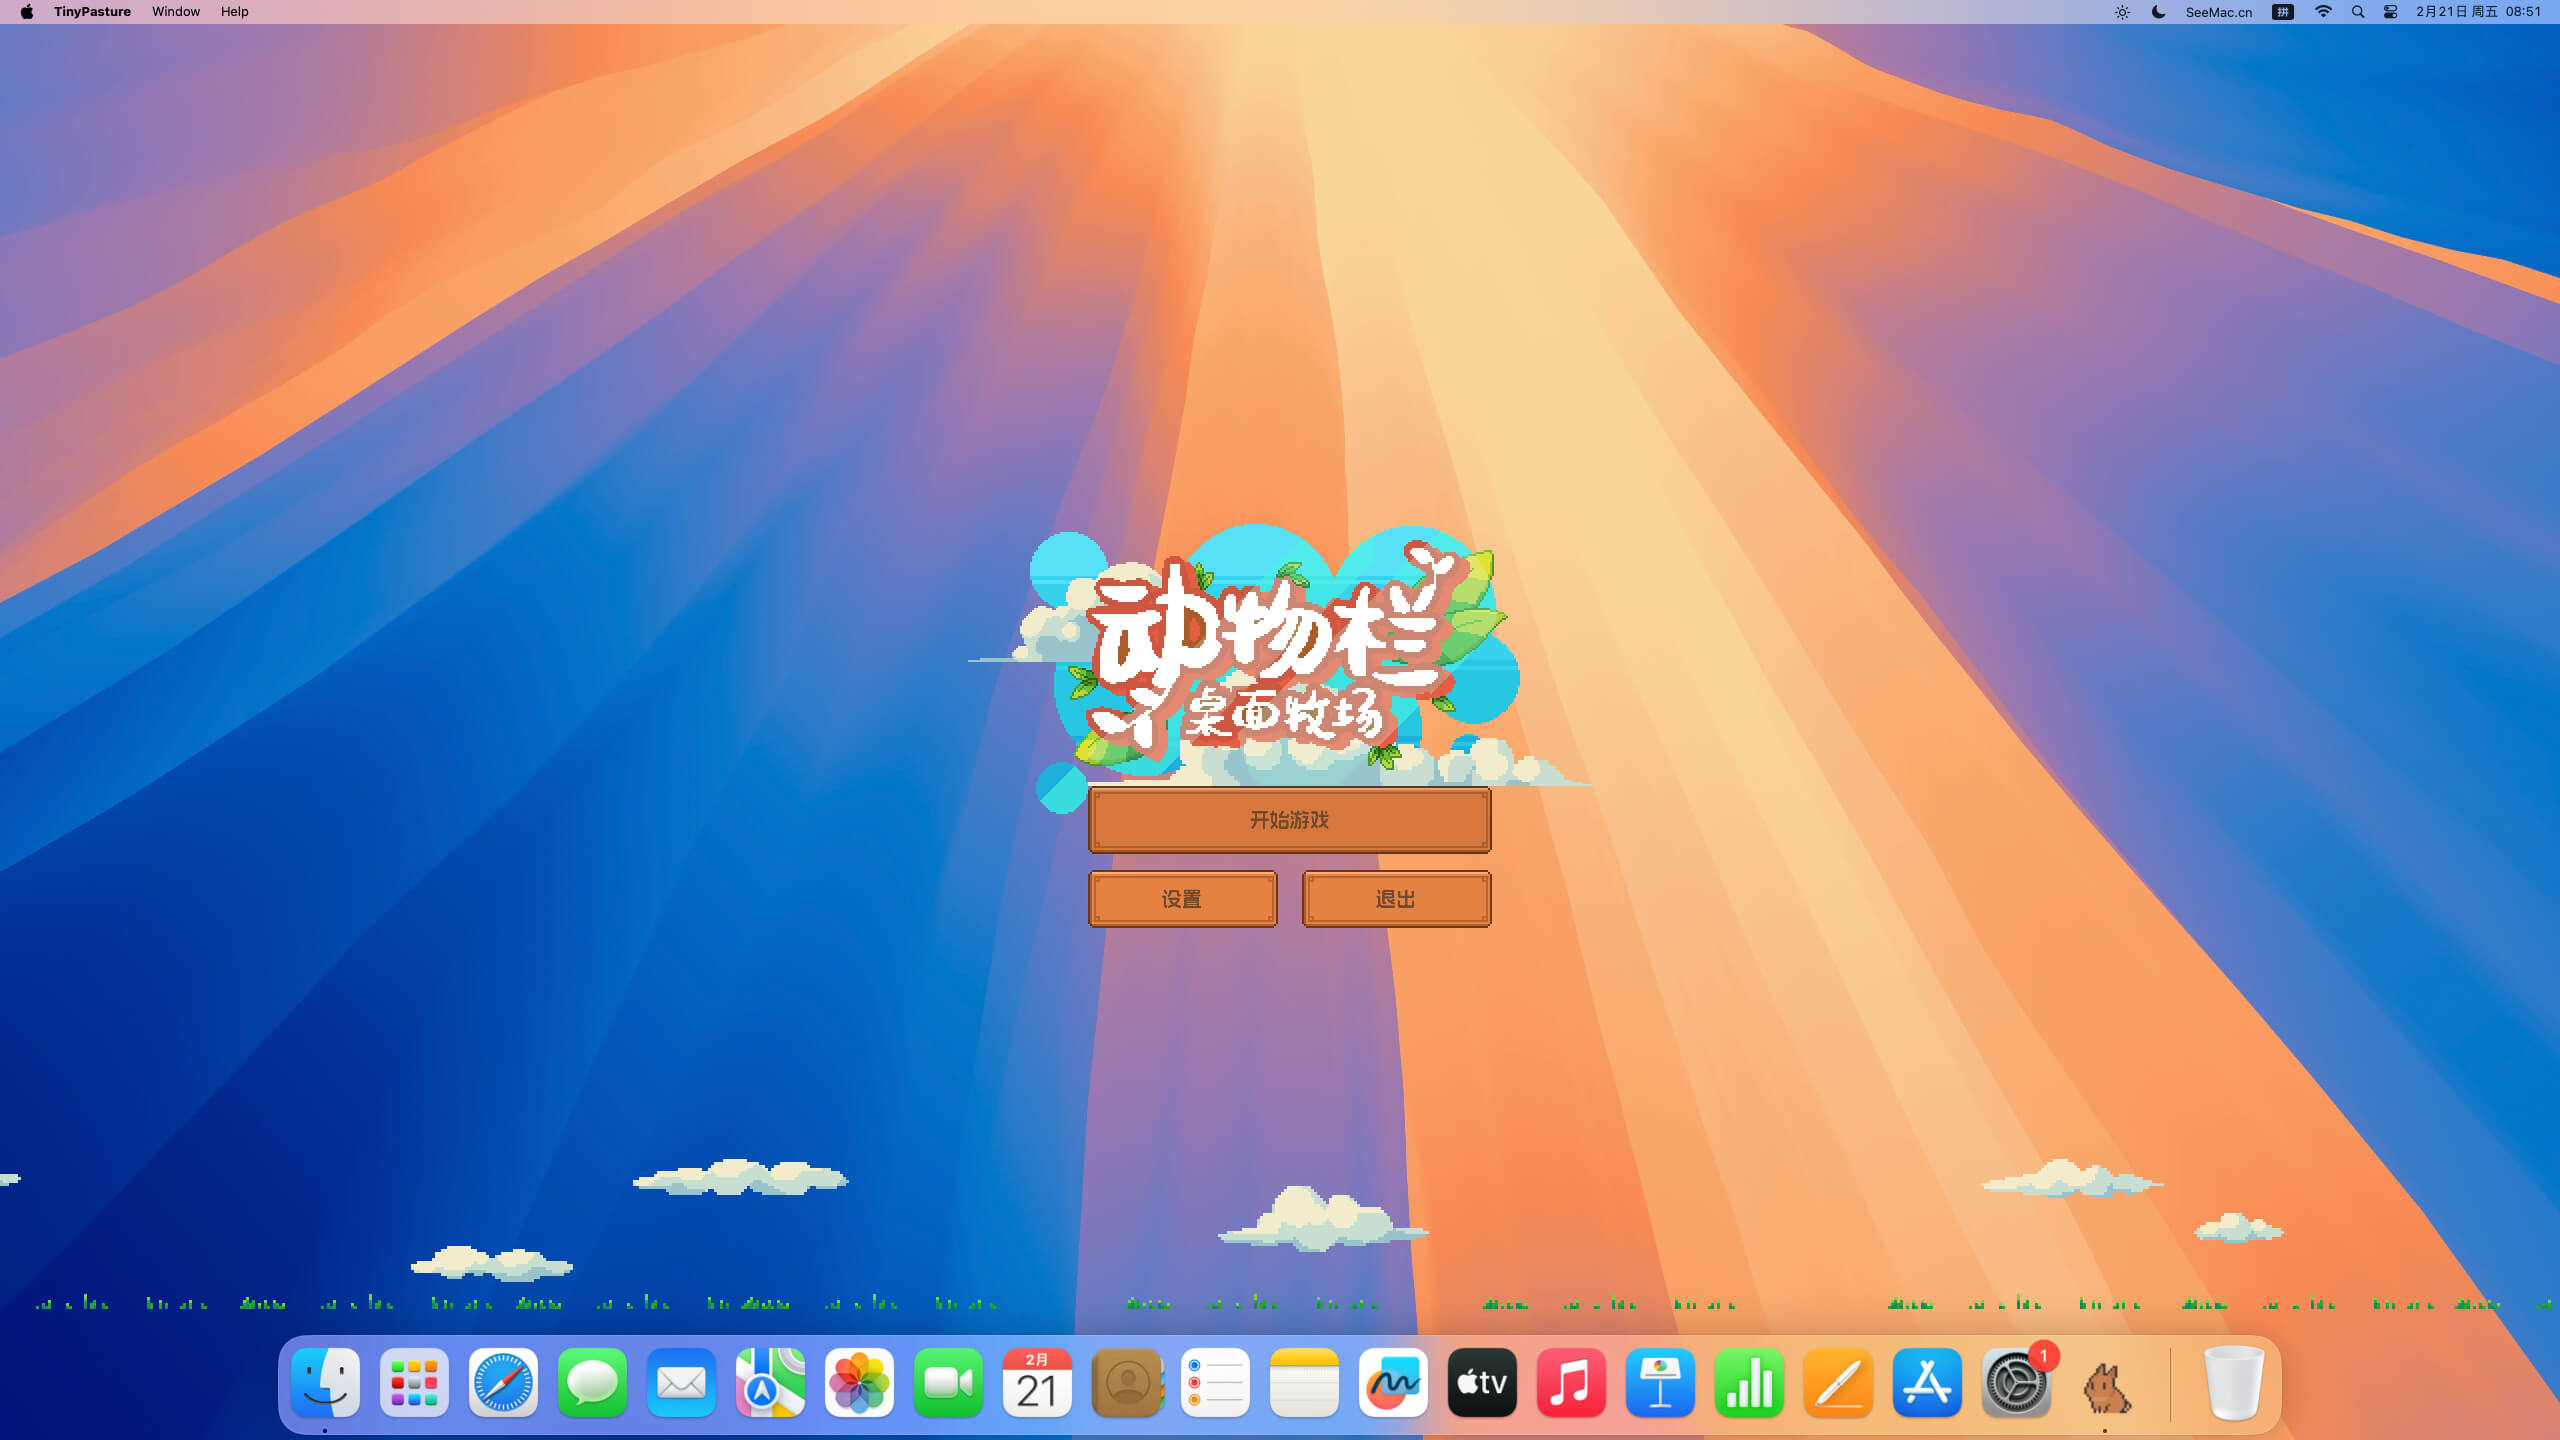Launch Numbers from the Dock

coord(1749,1383)
